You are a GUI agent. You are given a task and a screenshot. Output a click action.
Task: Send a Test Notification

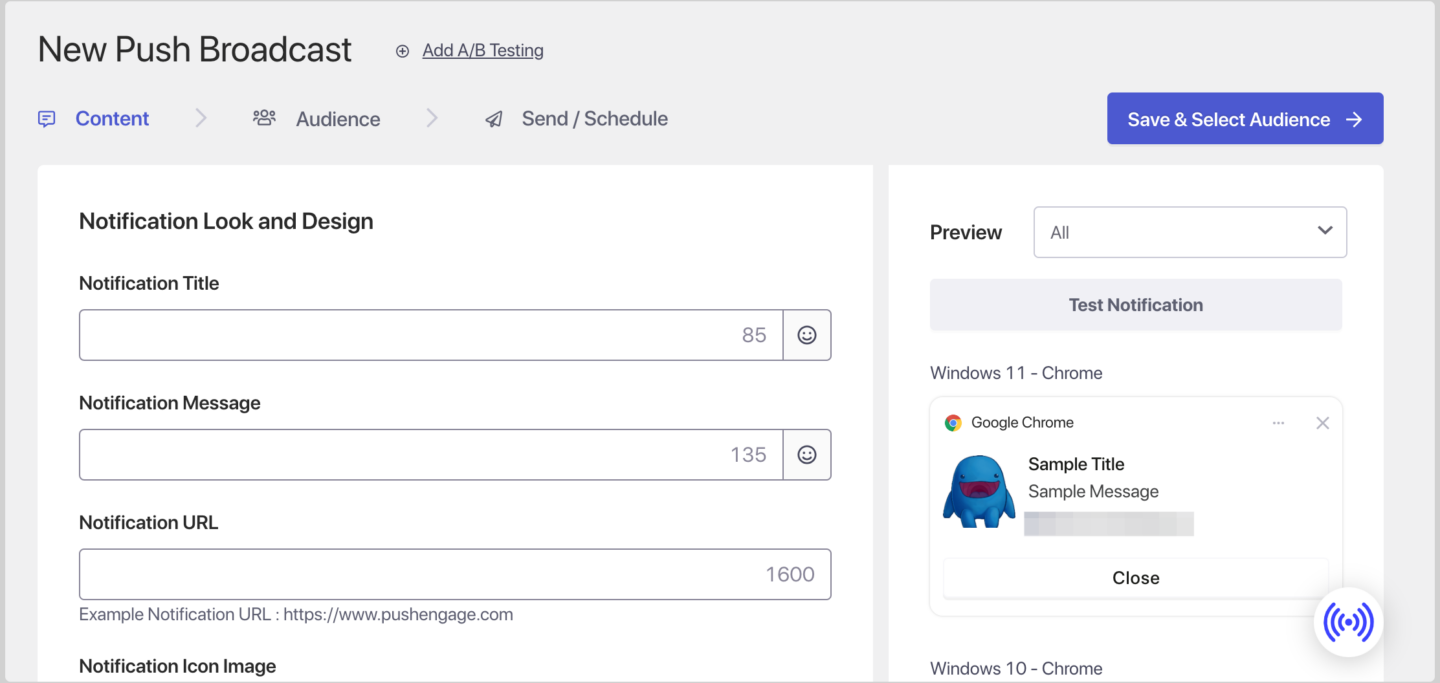[1135, 304]
